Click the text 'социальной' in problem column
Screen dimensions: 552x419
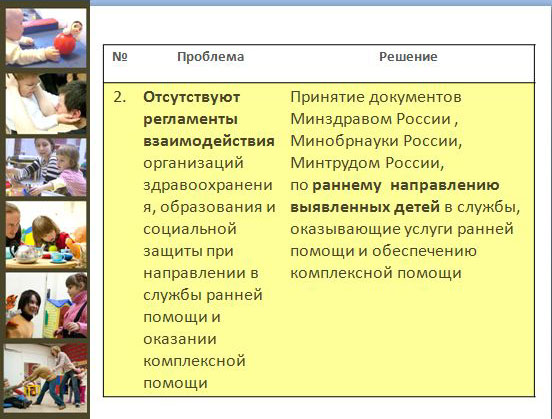point(190,229)
